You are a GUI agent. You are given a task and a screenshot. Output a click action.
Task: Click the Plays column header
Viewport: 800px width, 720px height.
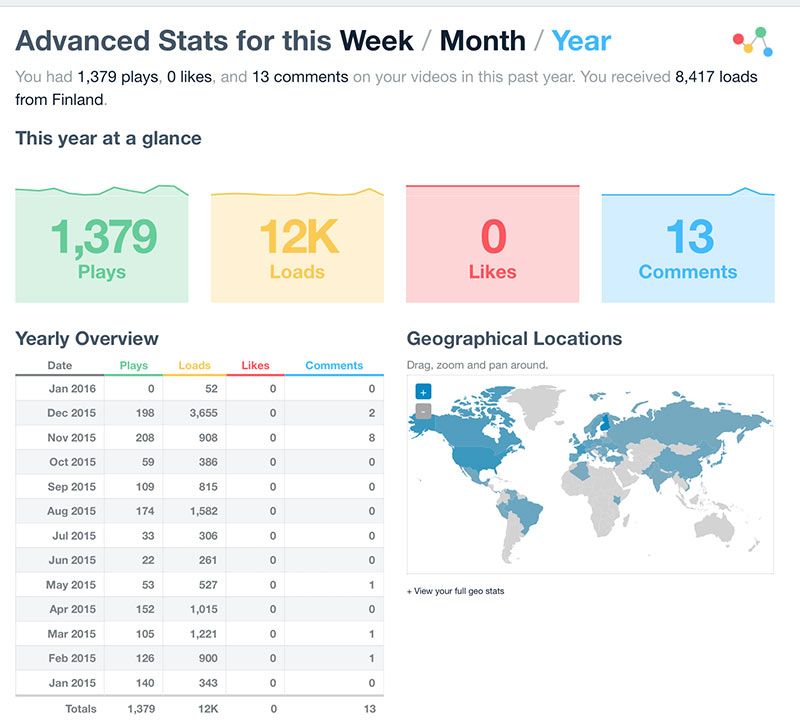(133, 366)
